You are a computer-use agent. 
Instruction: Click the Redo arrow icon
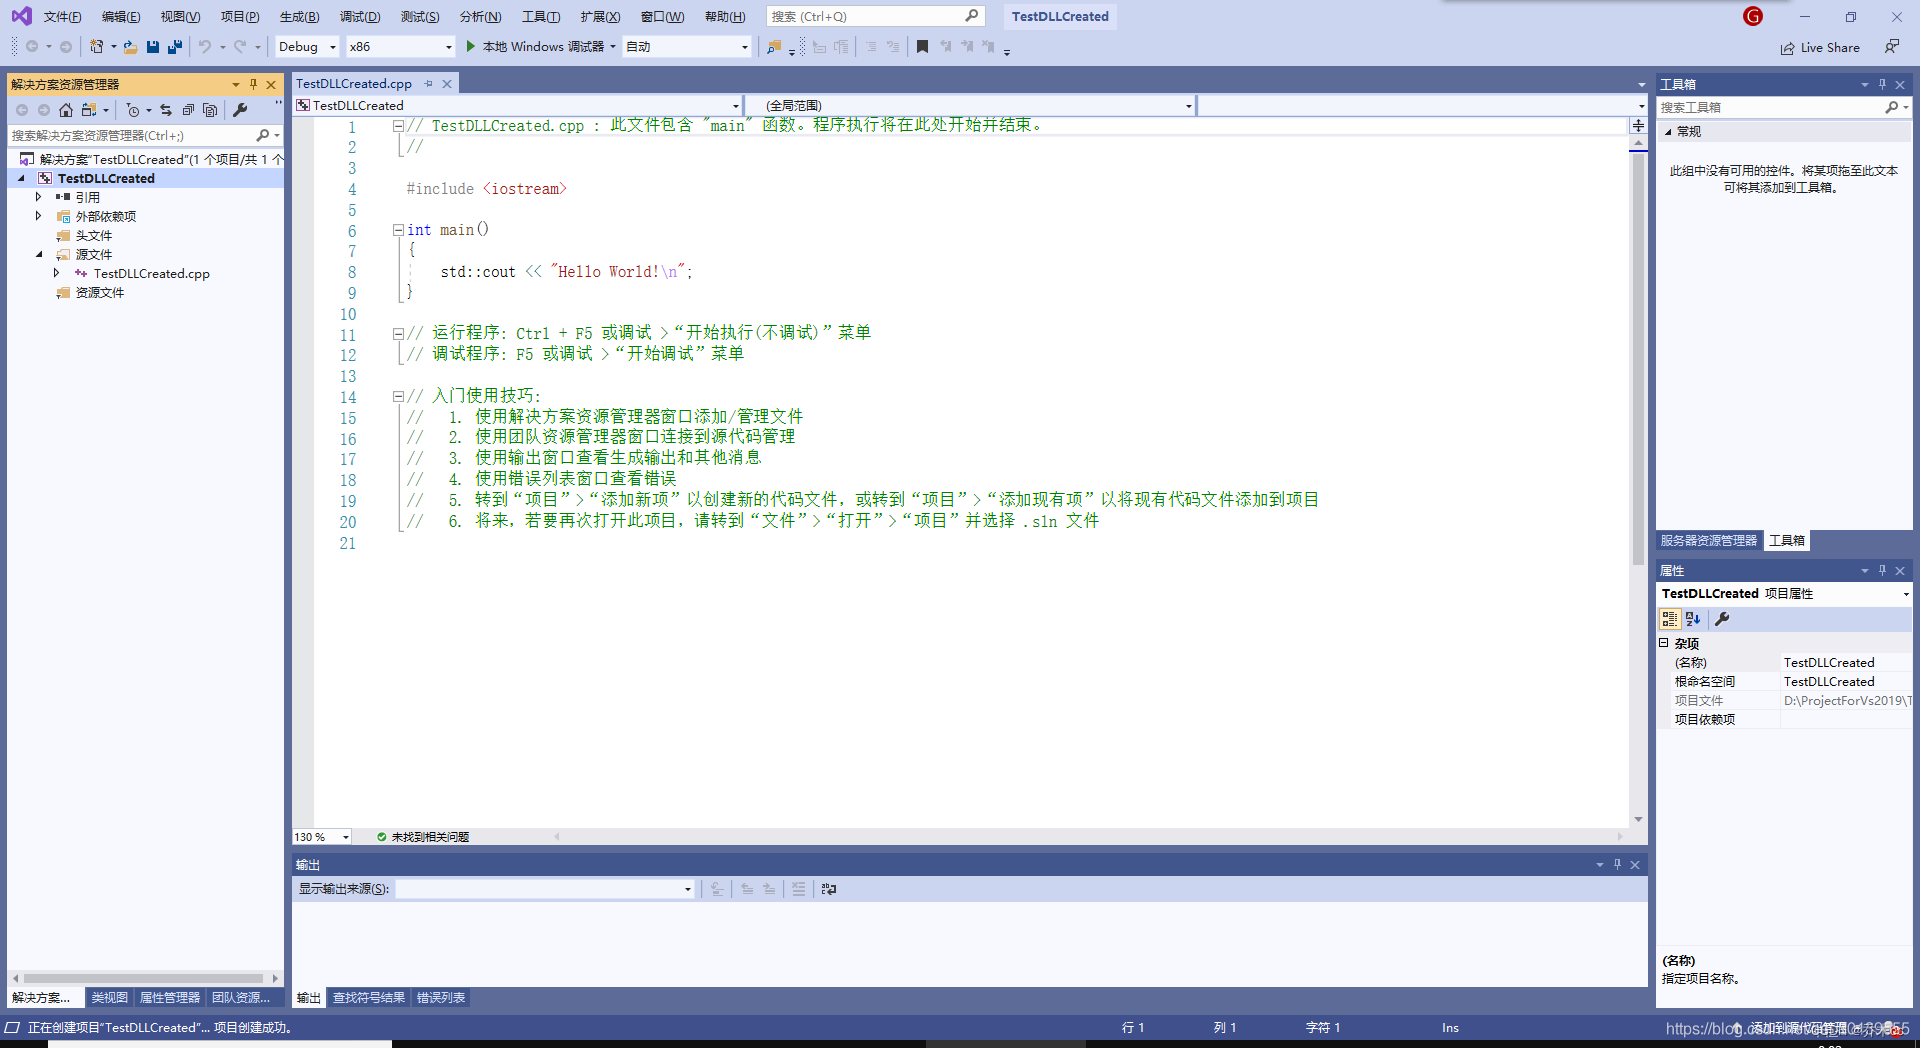click(240, 46)
